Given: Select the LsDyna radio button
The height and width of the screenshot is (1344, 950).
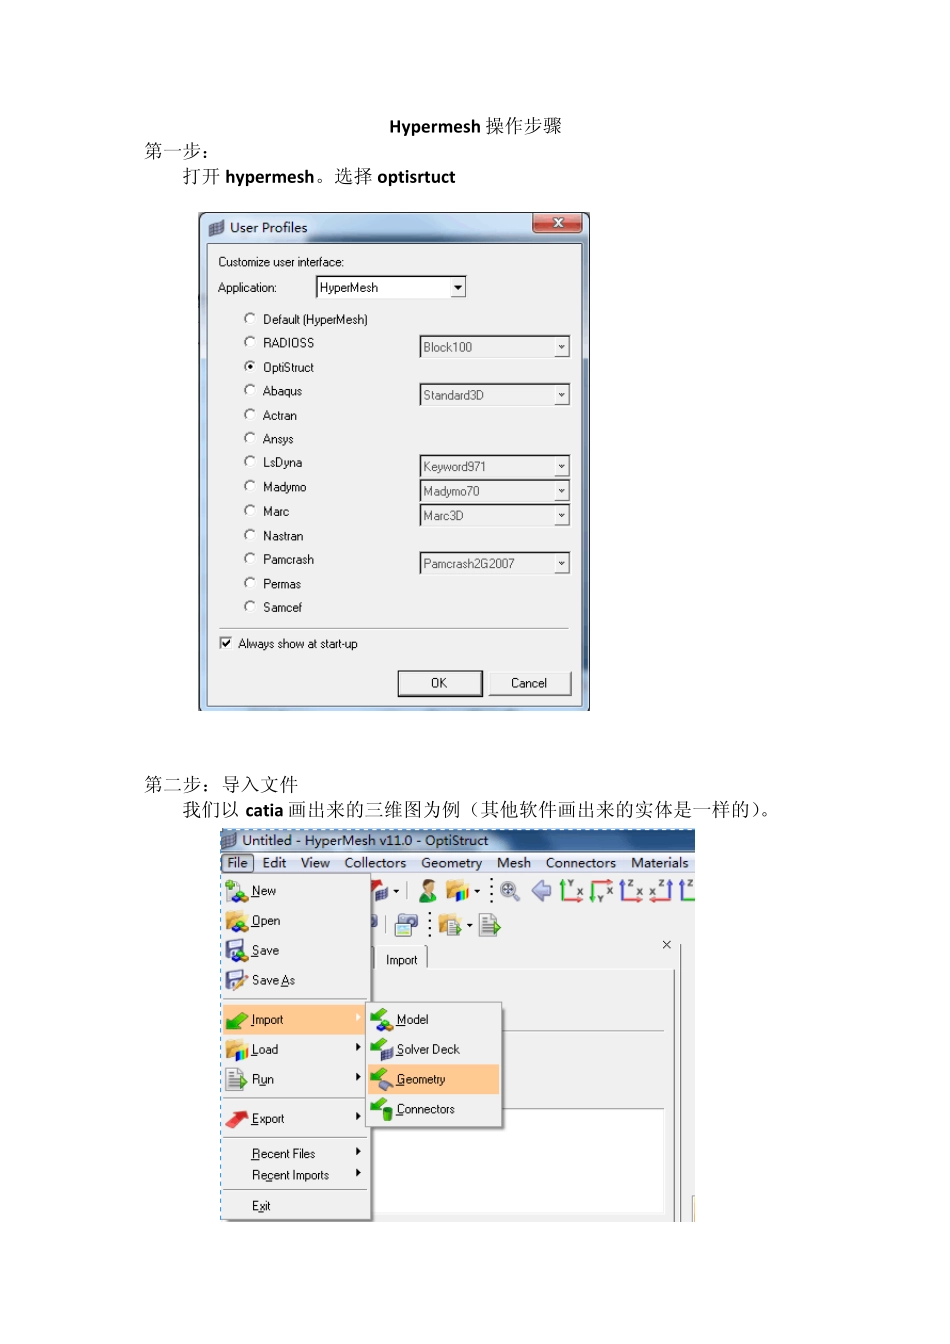Looking at the screenshot, I should click(x=250, y=462).
